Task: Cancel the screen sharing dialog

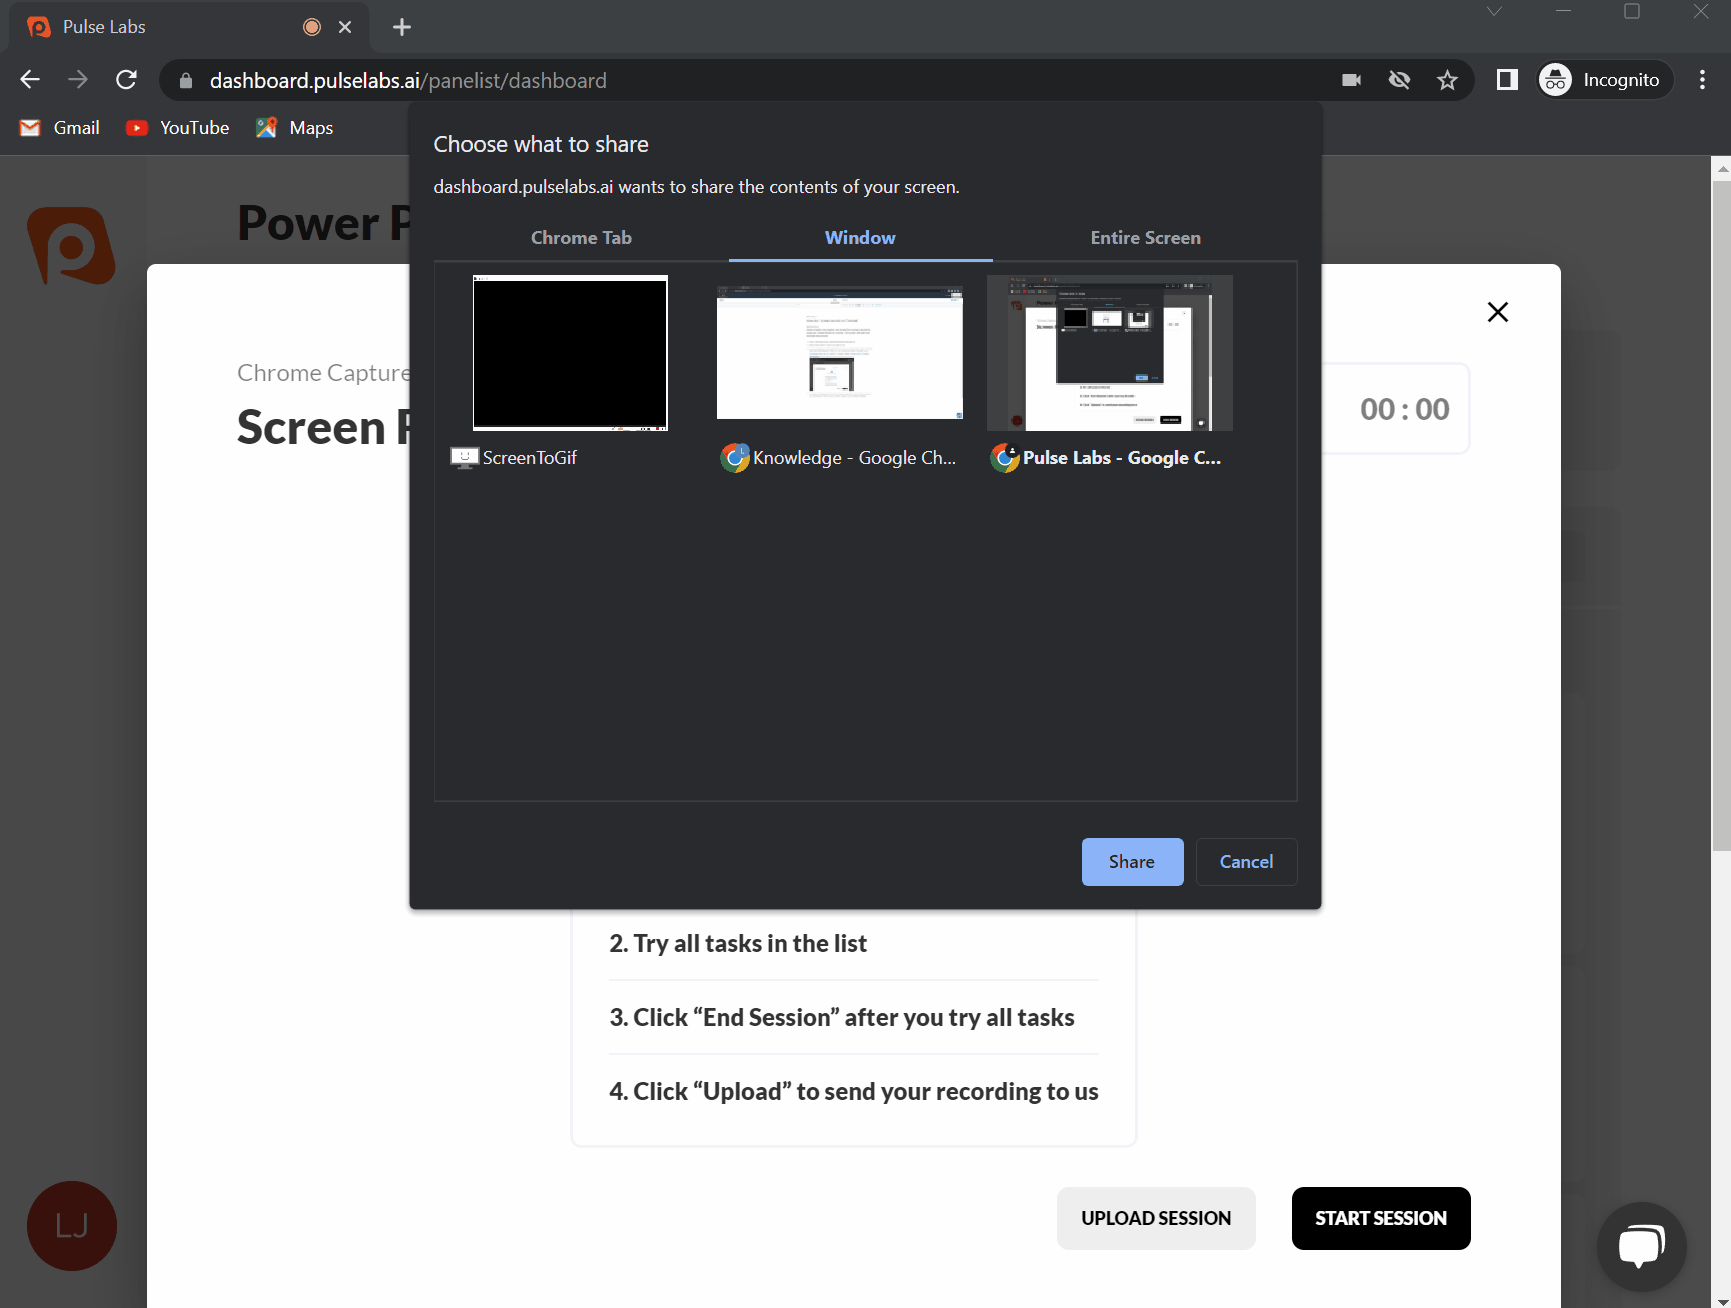Action: (x=1246, y=862)
